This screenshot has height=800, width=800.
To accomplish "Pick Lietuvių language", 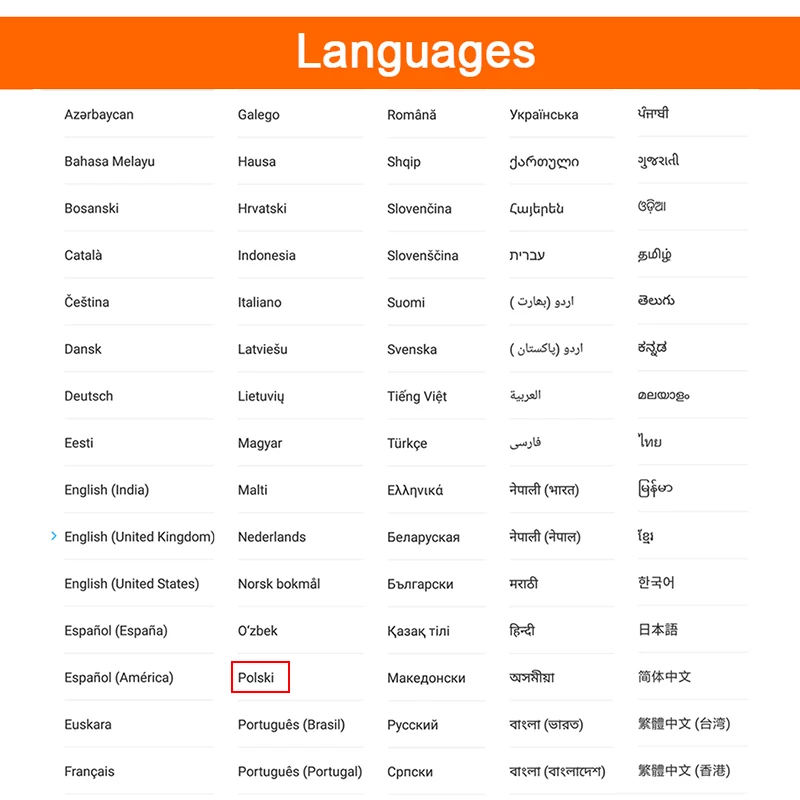I will coord(261,396).
